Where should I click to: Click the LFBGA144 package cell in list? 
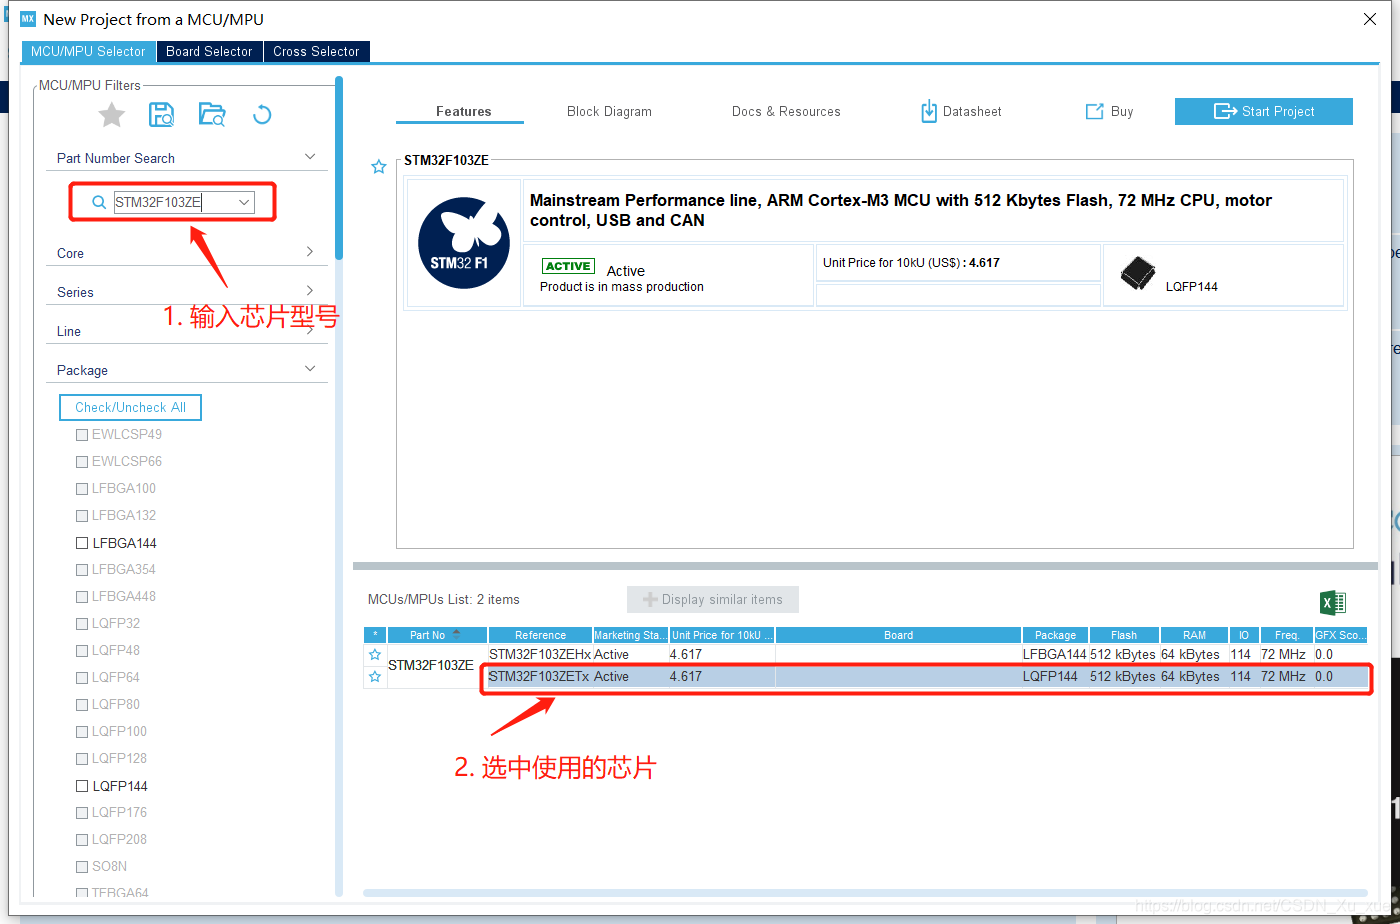(x=1054, y=654)
